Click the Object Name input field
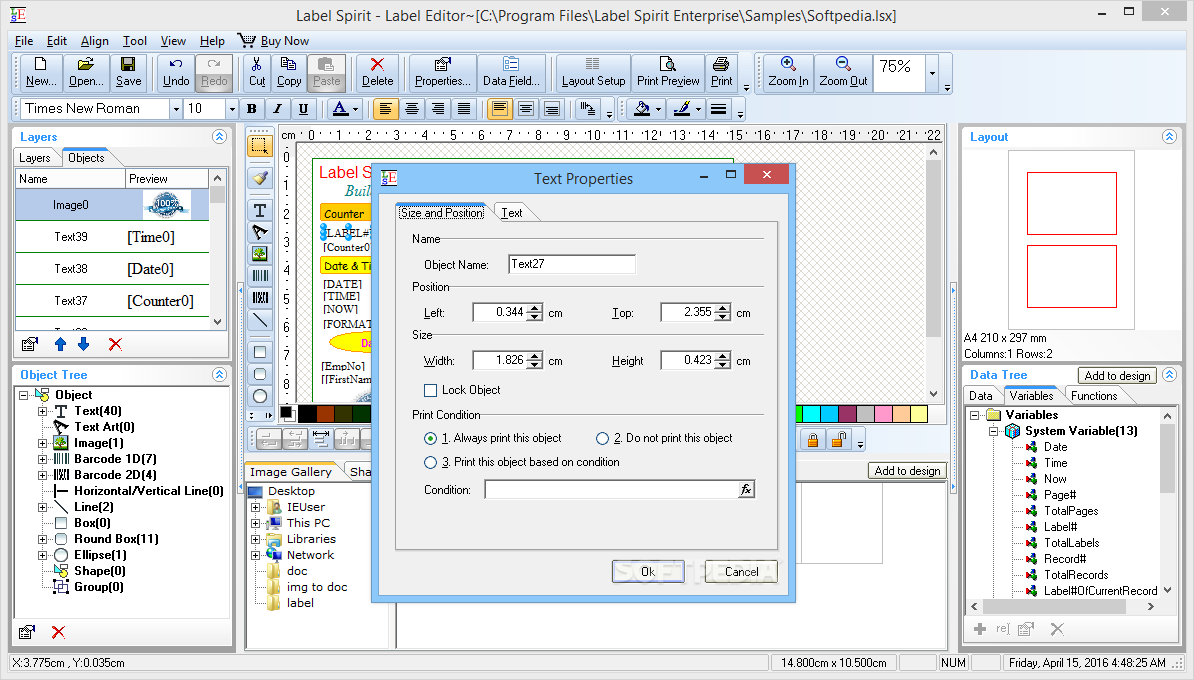 [571, 264]
